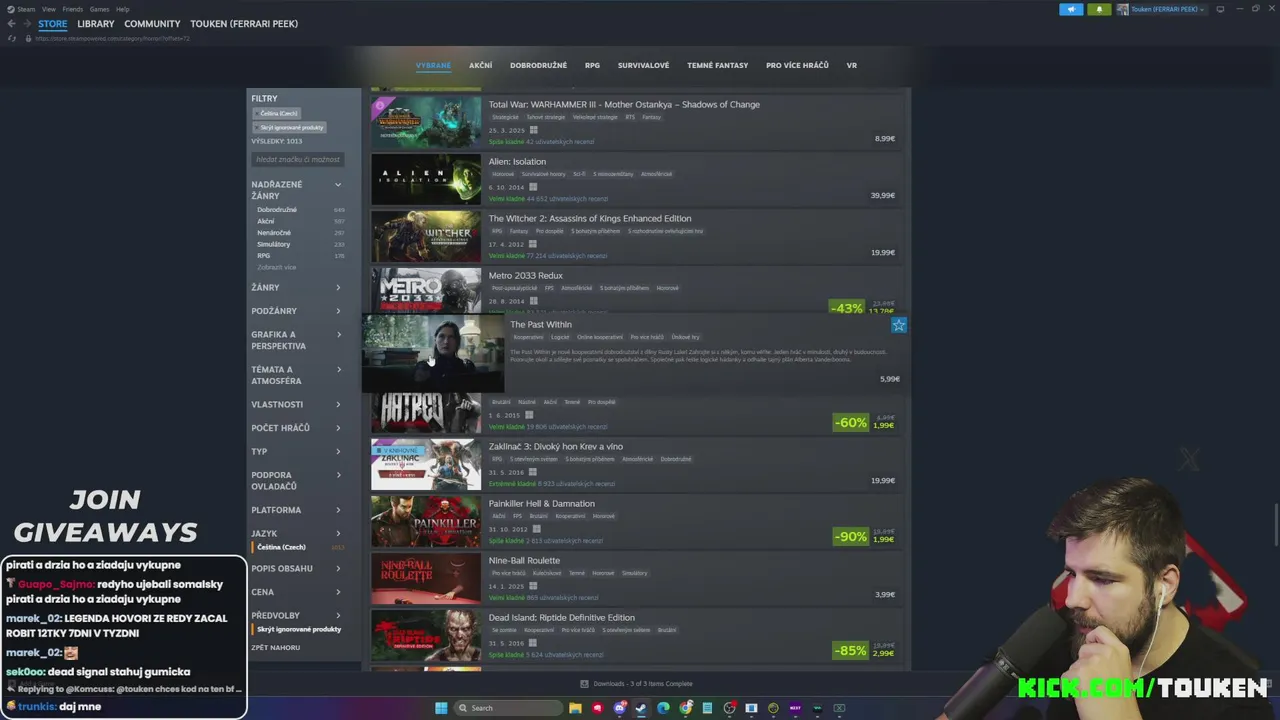
Task: Click Zobrazit více under genres
Action: click(276, 267)
